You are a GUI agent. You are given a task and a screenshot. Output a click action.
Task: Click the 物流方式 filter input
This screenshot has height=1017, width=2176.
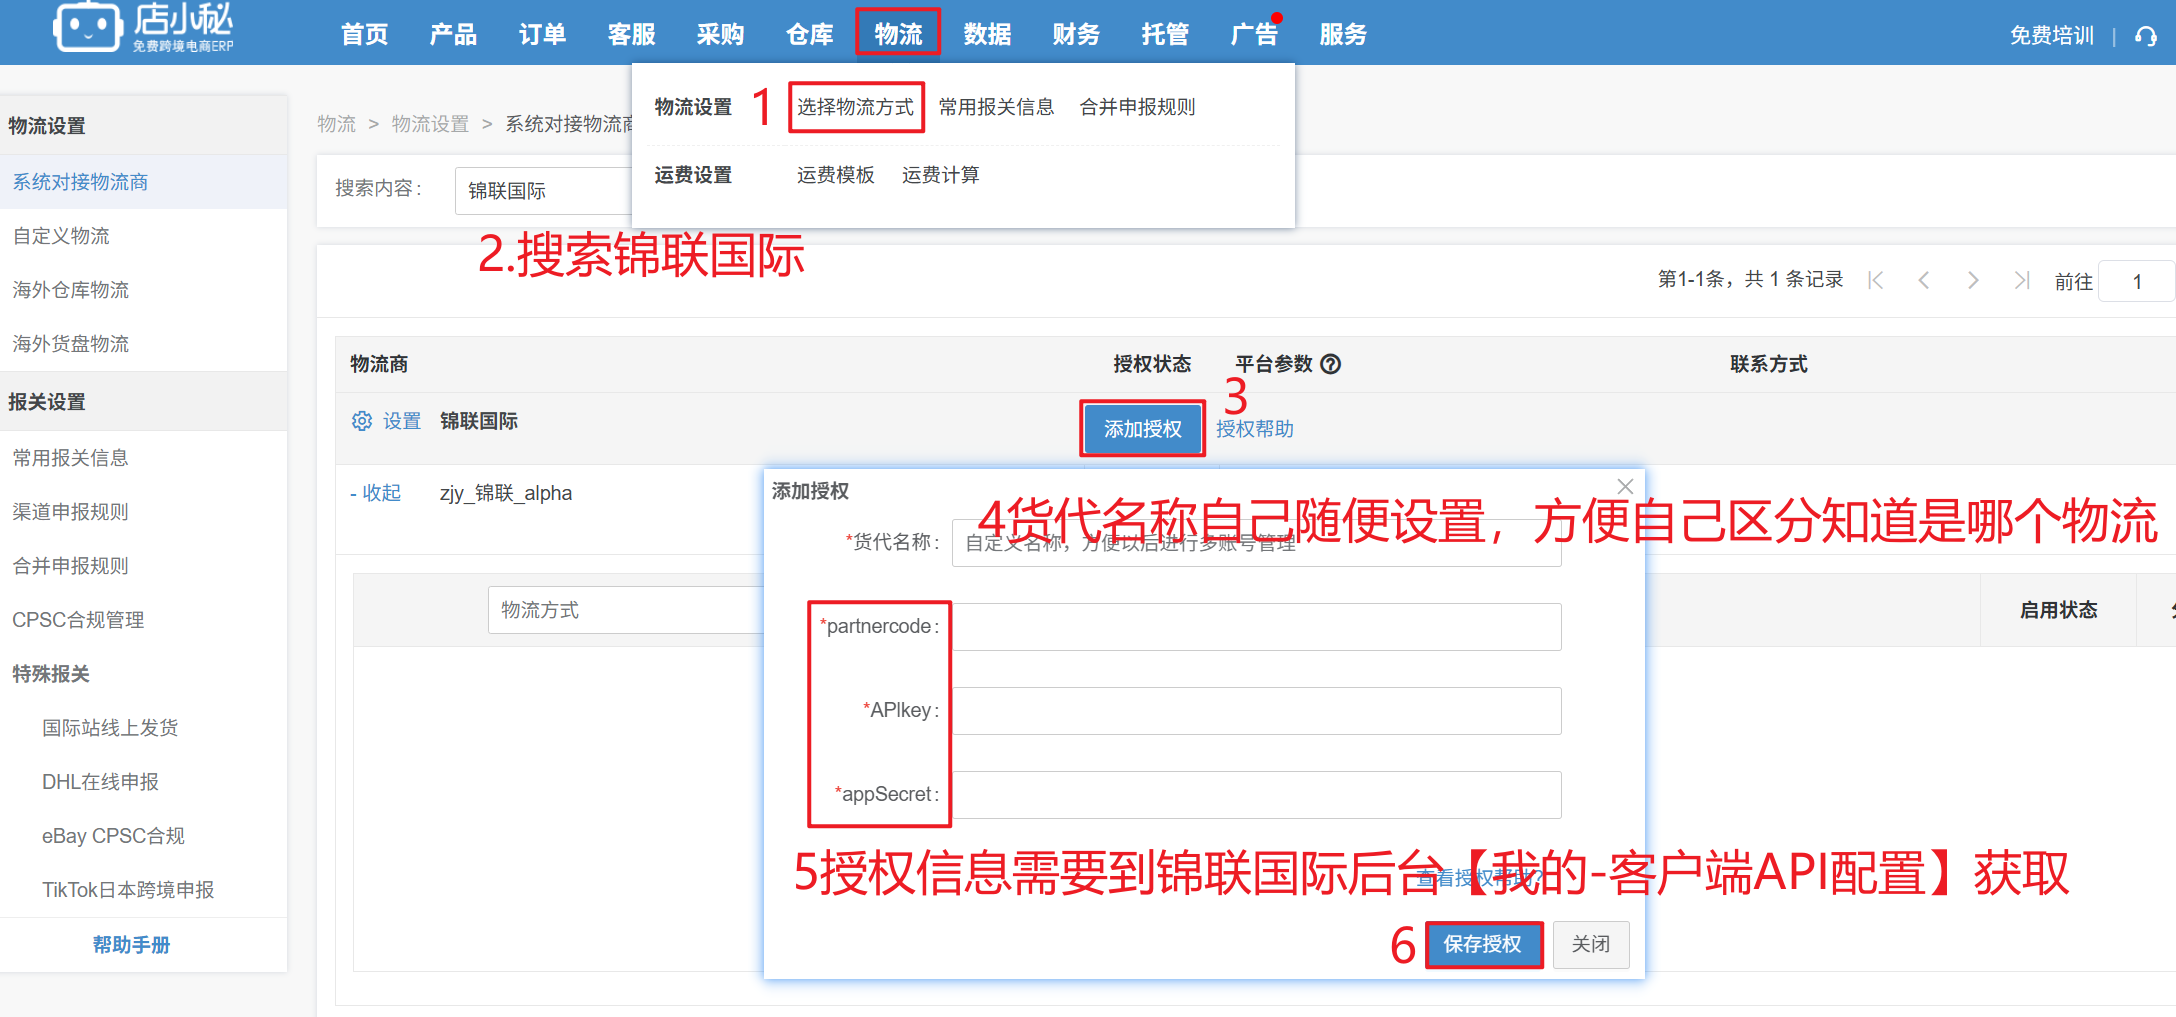tap(626, 610)
